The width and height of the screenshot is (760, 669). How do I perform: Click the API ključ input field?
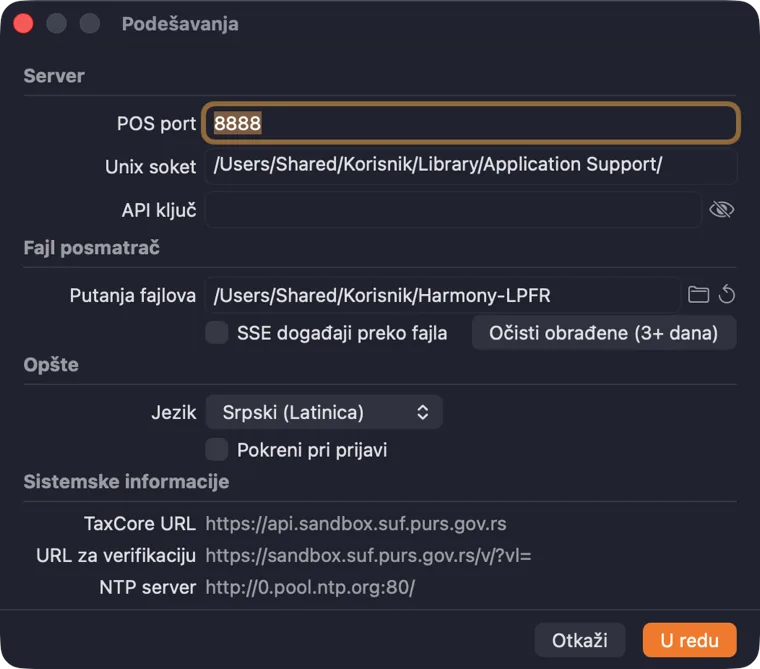453,210
